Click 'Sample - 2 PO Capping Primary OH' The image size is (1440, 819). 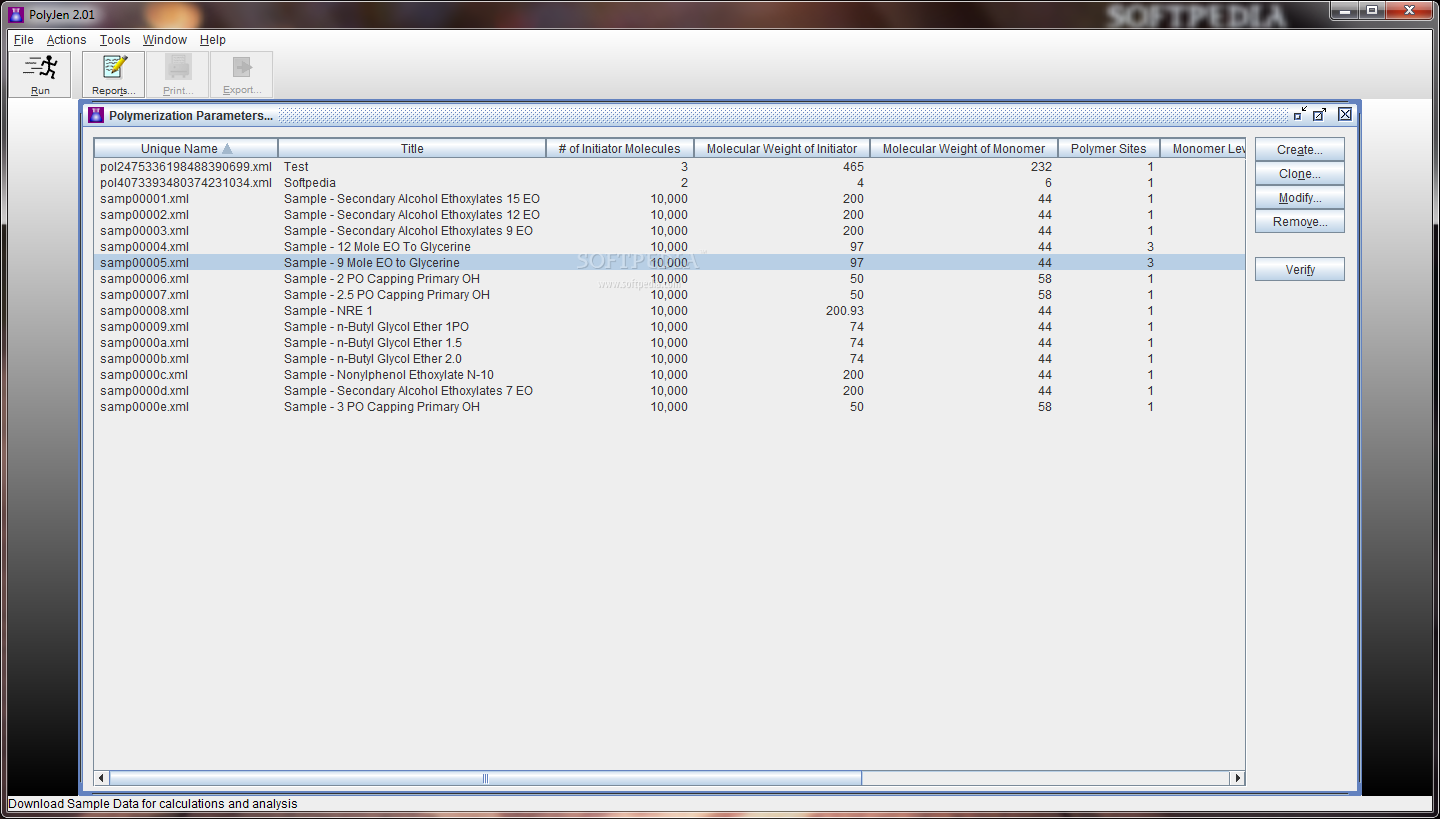pyautogui.click(x=382, y=279)
